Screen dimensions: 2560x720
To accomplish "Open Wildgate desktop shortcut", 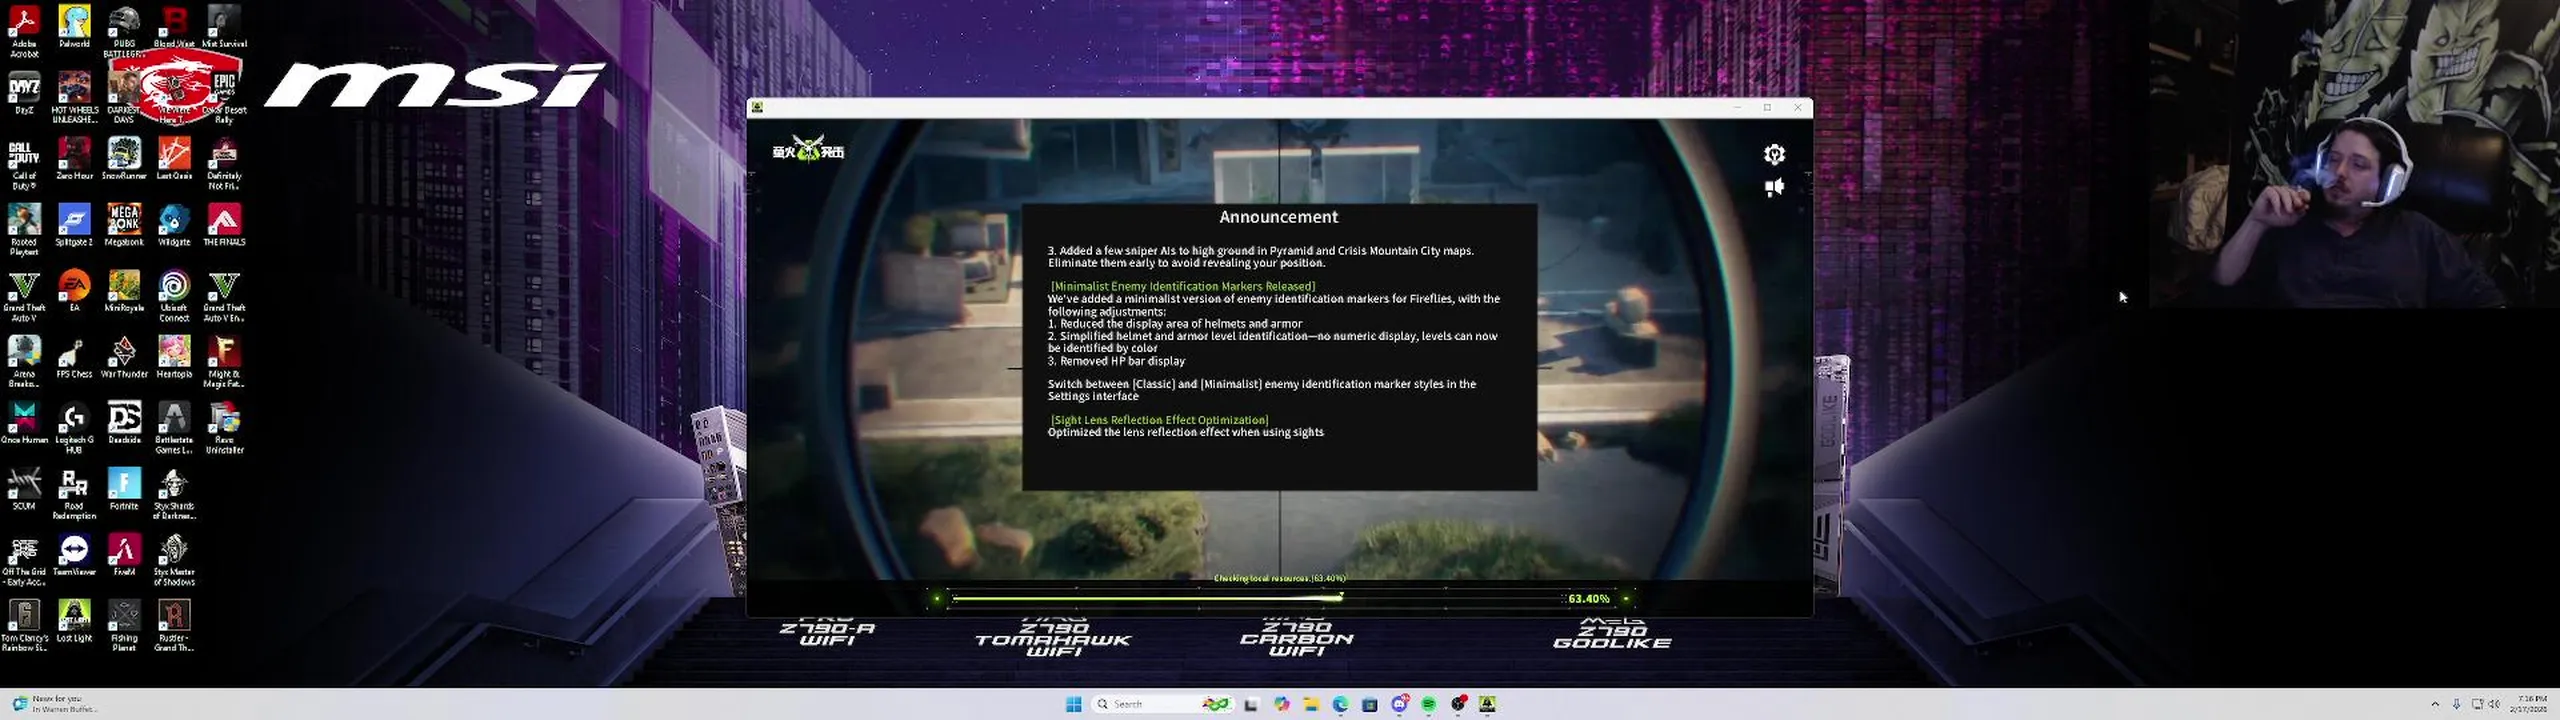I will click(x=174, y=224).
